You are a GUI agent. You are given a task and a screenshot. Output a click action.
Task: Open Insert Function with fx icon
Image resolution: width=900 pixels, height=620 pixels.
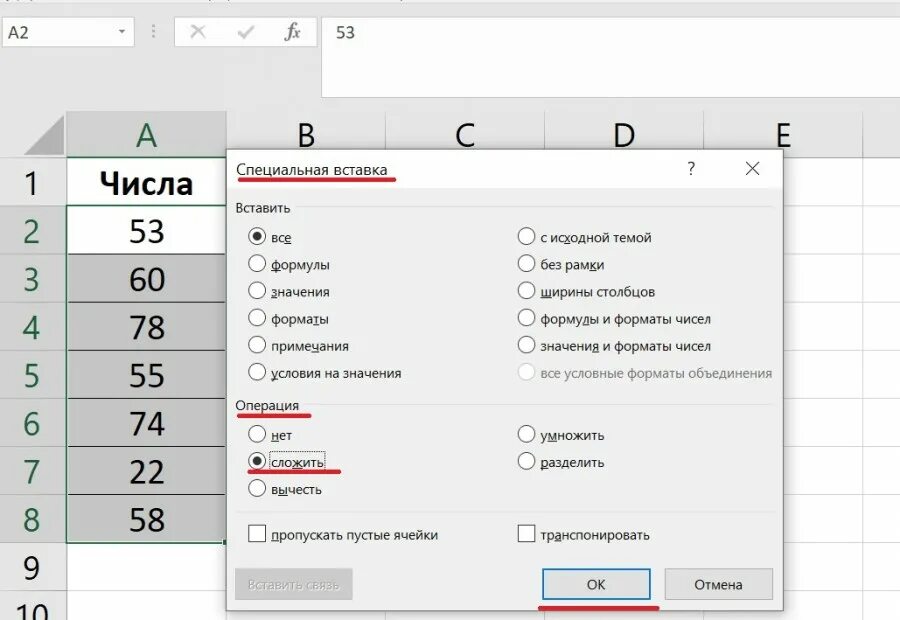coord(292,32)
